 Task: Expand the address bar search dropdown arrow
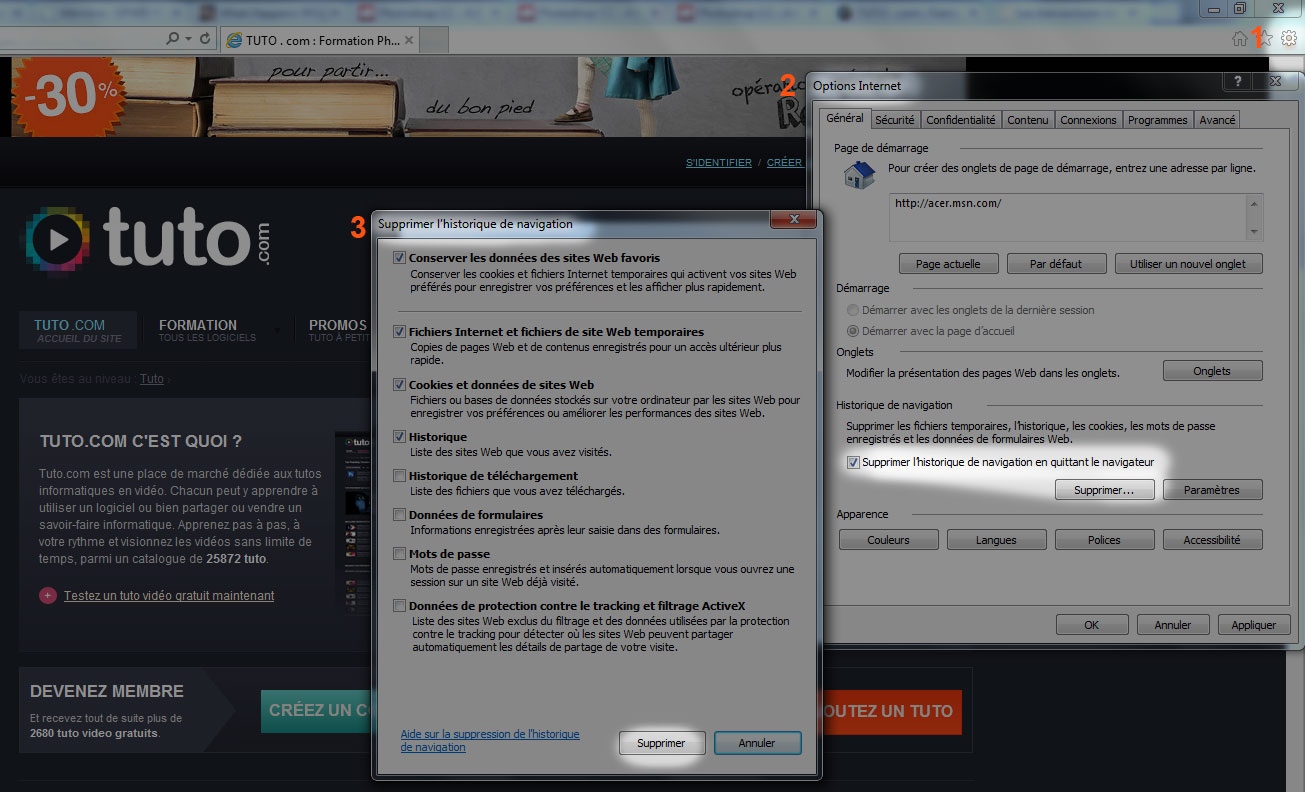188,39
